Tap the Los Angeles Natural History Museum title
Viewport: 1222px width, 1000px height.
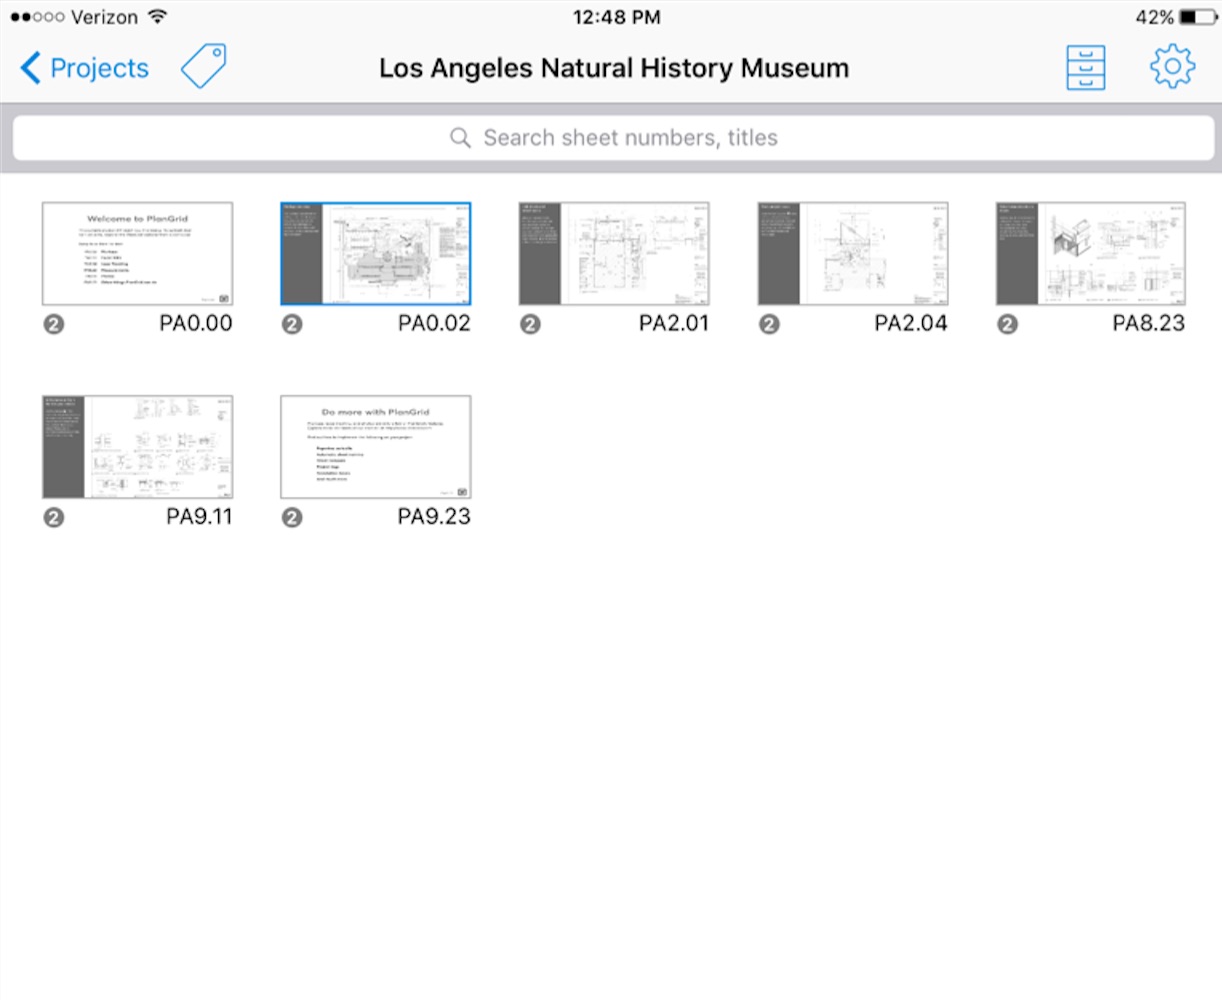pos(614,68)
